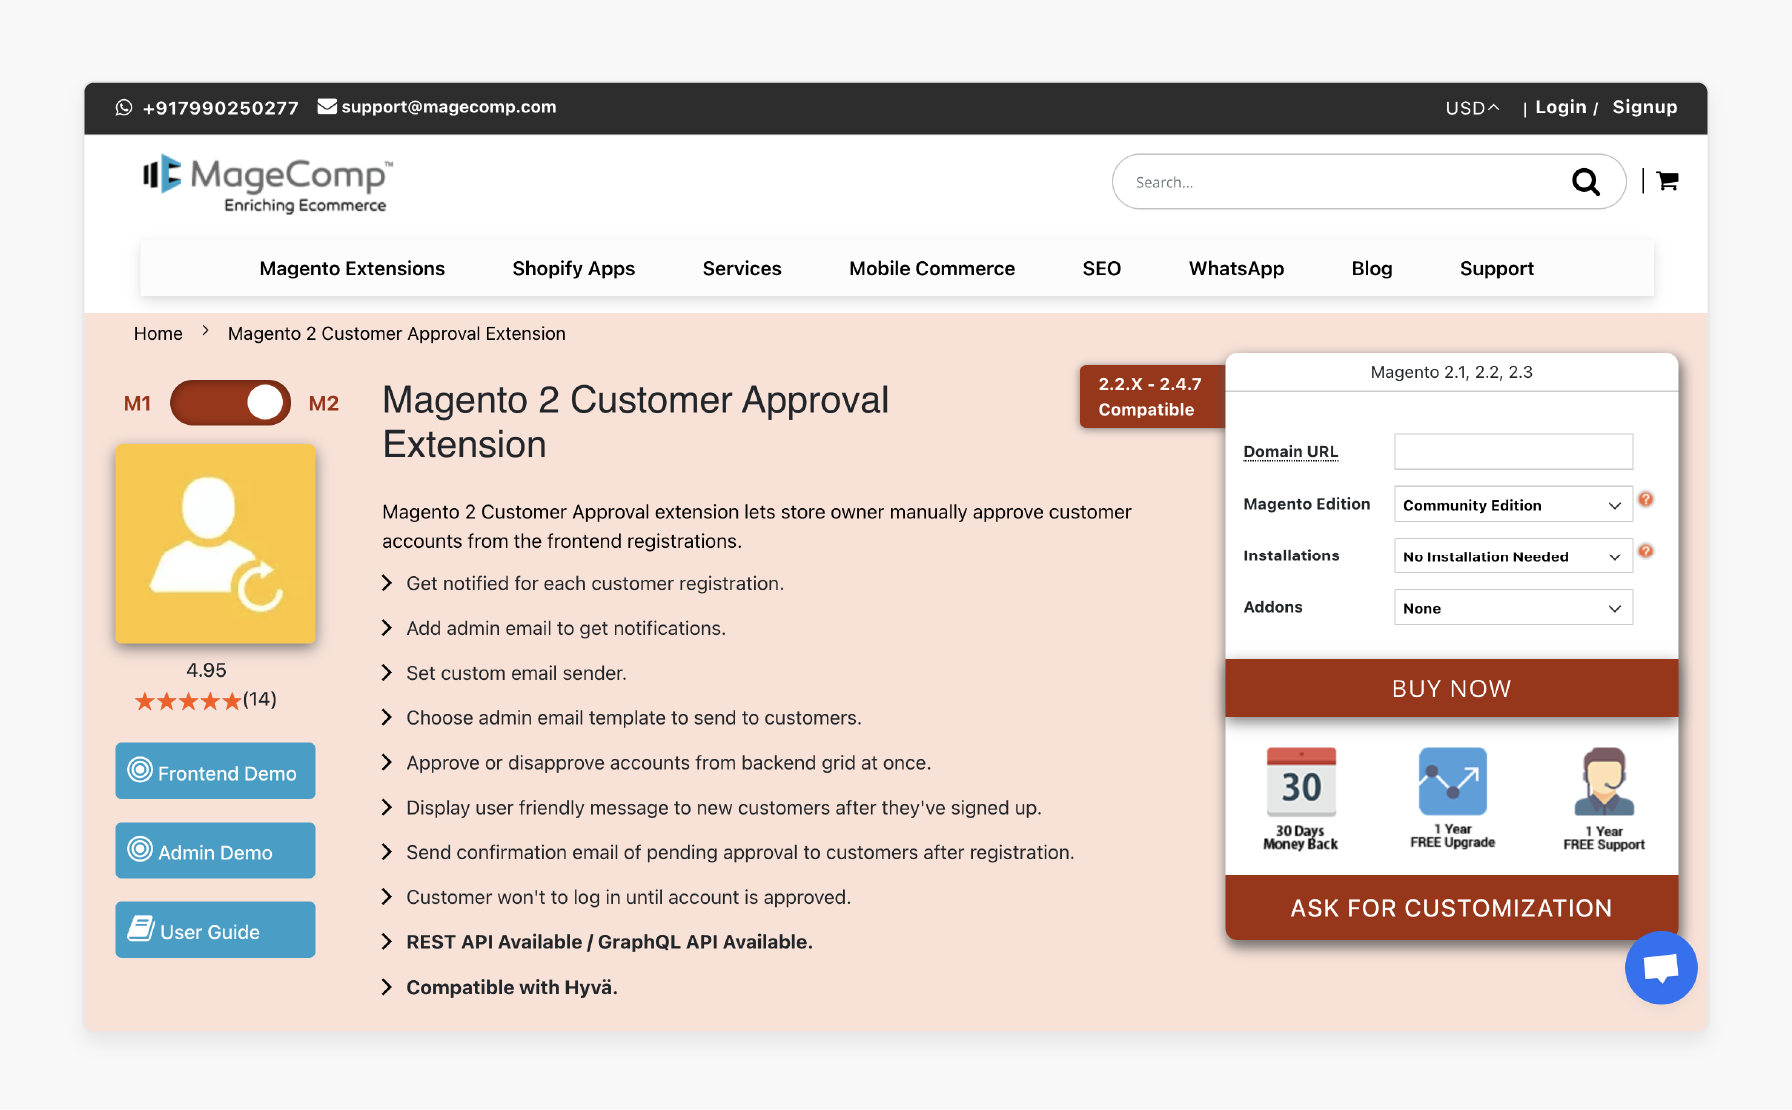Open the Frontend Demo button
This screenshot has width=1792, height=1110.
pos(215,771)
